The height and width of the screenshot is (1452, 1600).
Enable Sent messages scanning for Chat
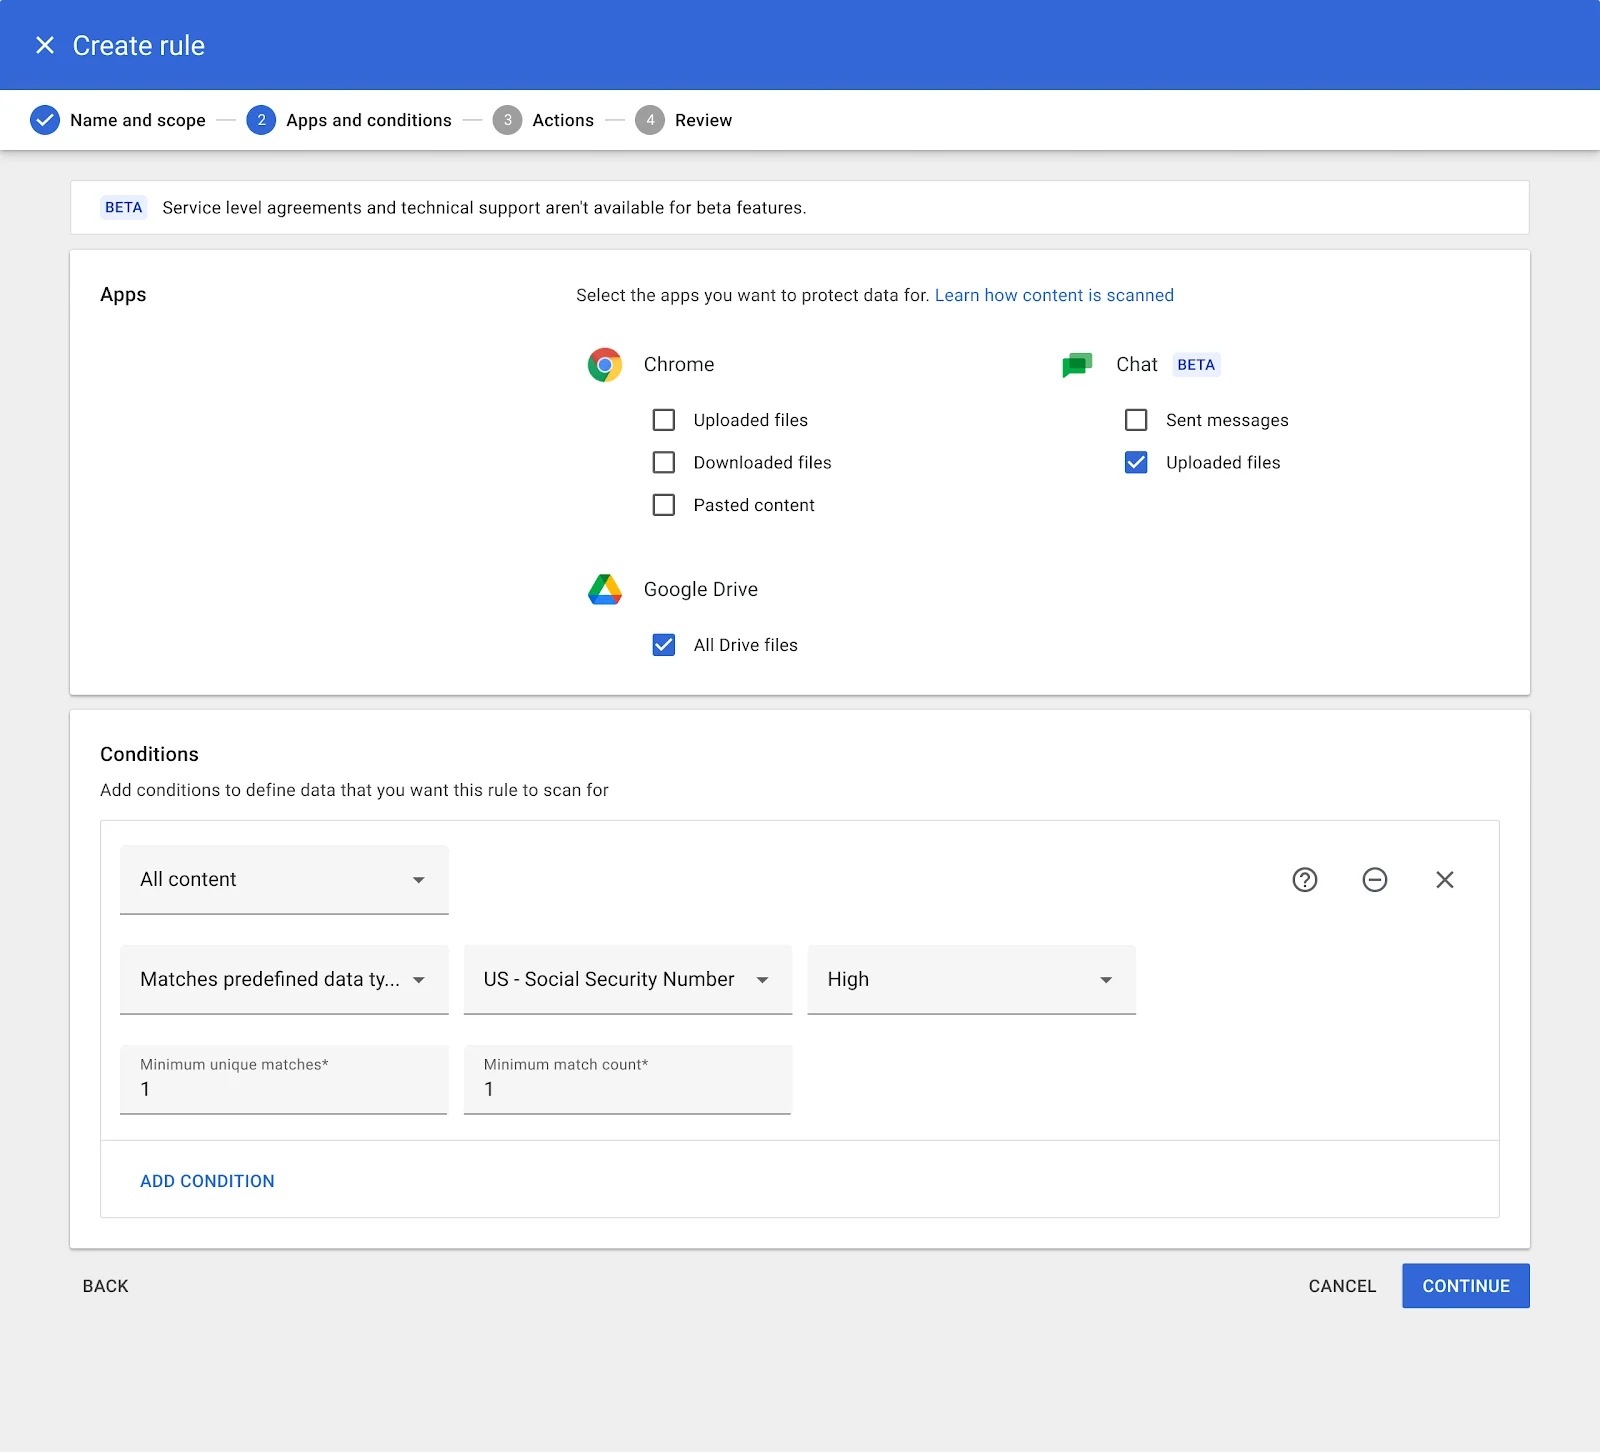1136,420
